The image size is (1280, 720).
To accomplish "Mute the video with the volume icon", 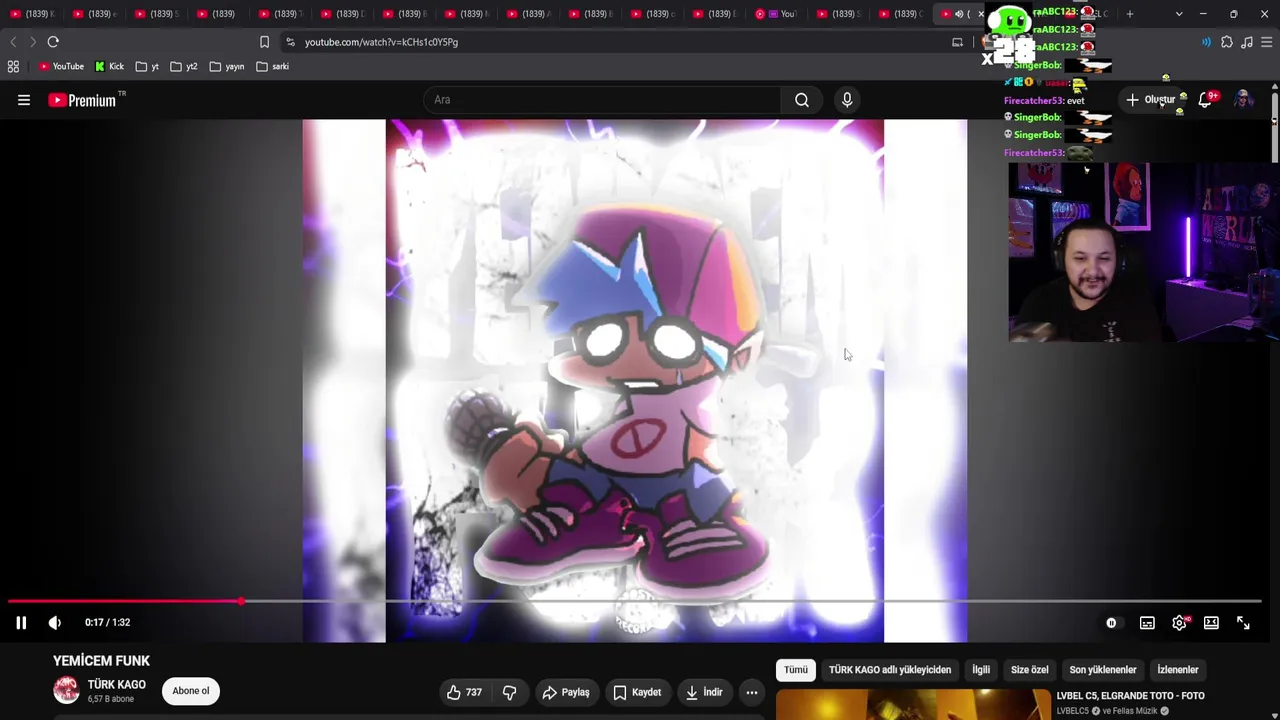I will (55, 623).
